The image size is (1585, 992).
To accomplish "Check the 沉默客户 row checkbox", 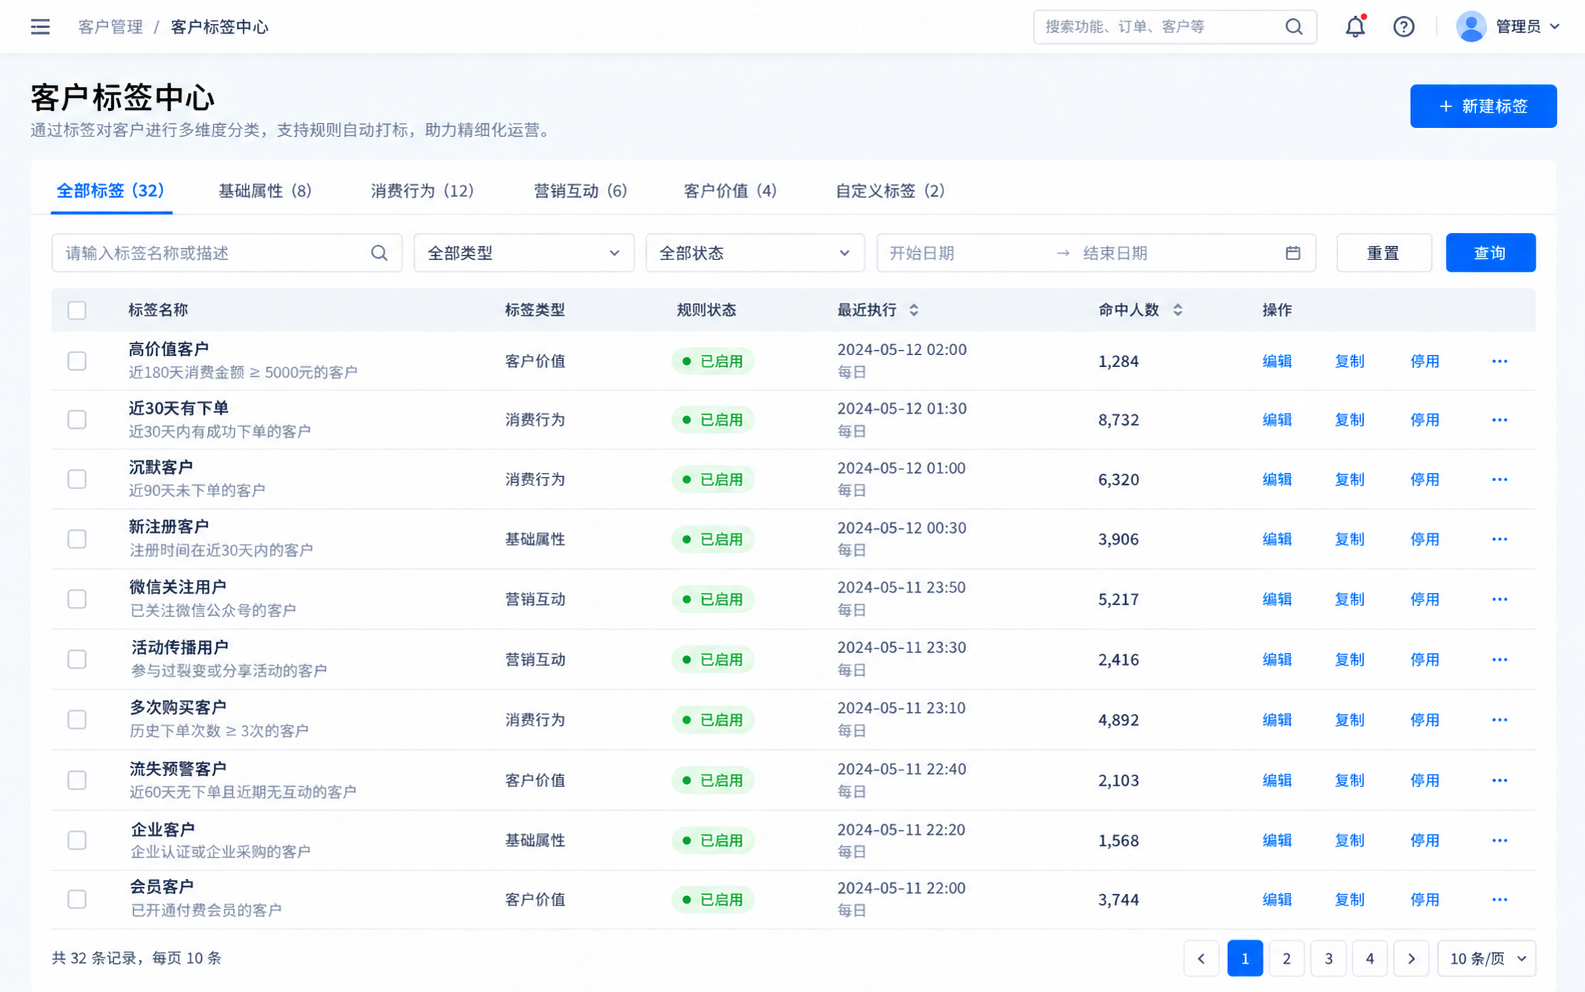I will coord(77,480).
